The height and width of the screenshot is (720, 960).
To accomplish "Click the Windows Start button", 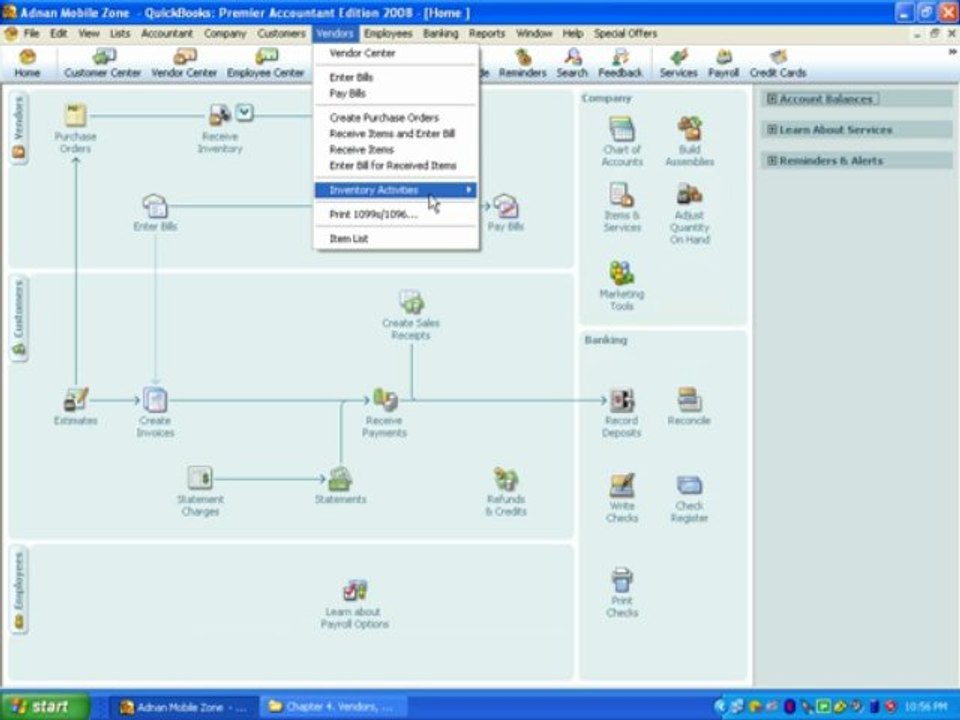I will point(44,707).
